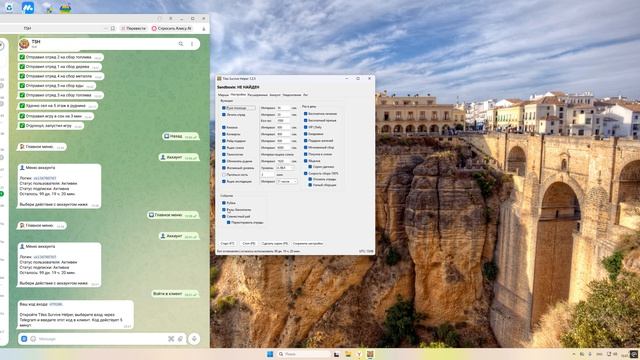Switch to the Настройки tab

tap(238, 94)
